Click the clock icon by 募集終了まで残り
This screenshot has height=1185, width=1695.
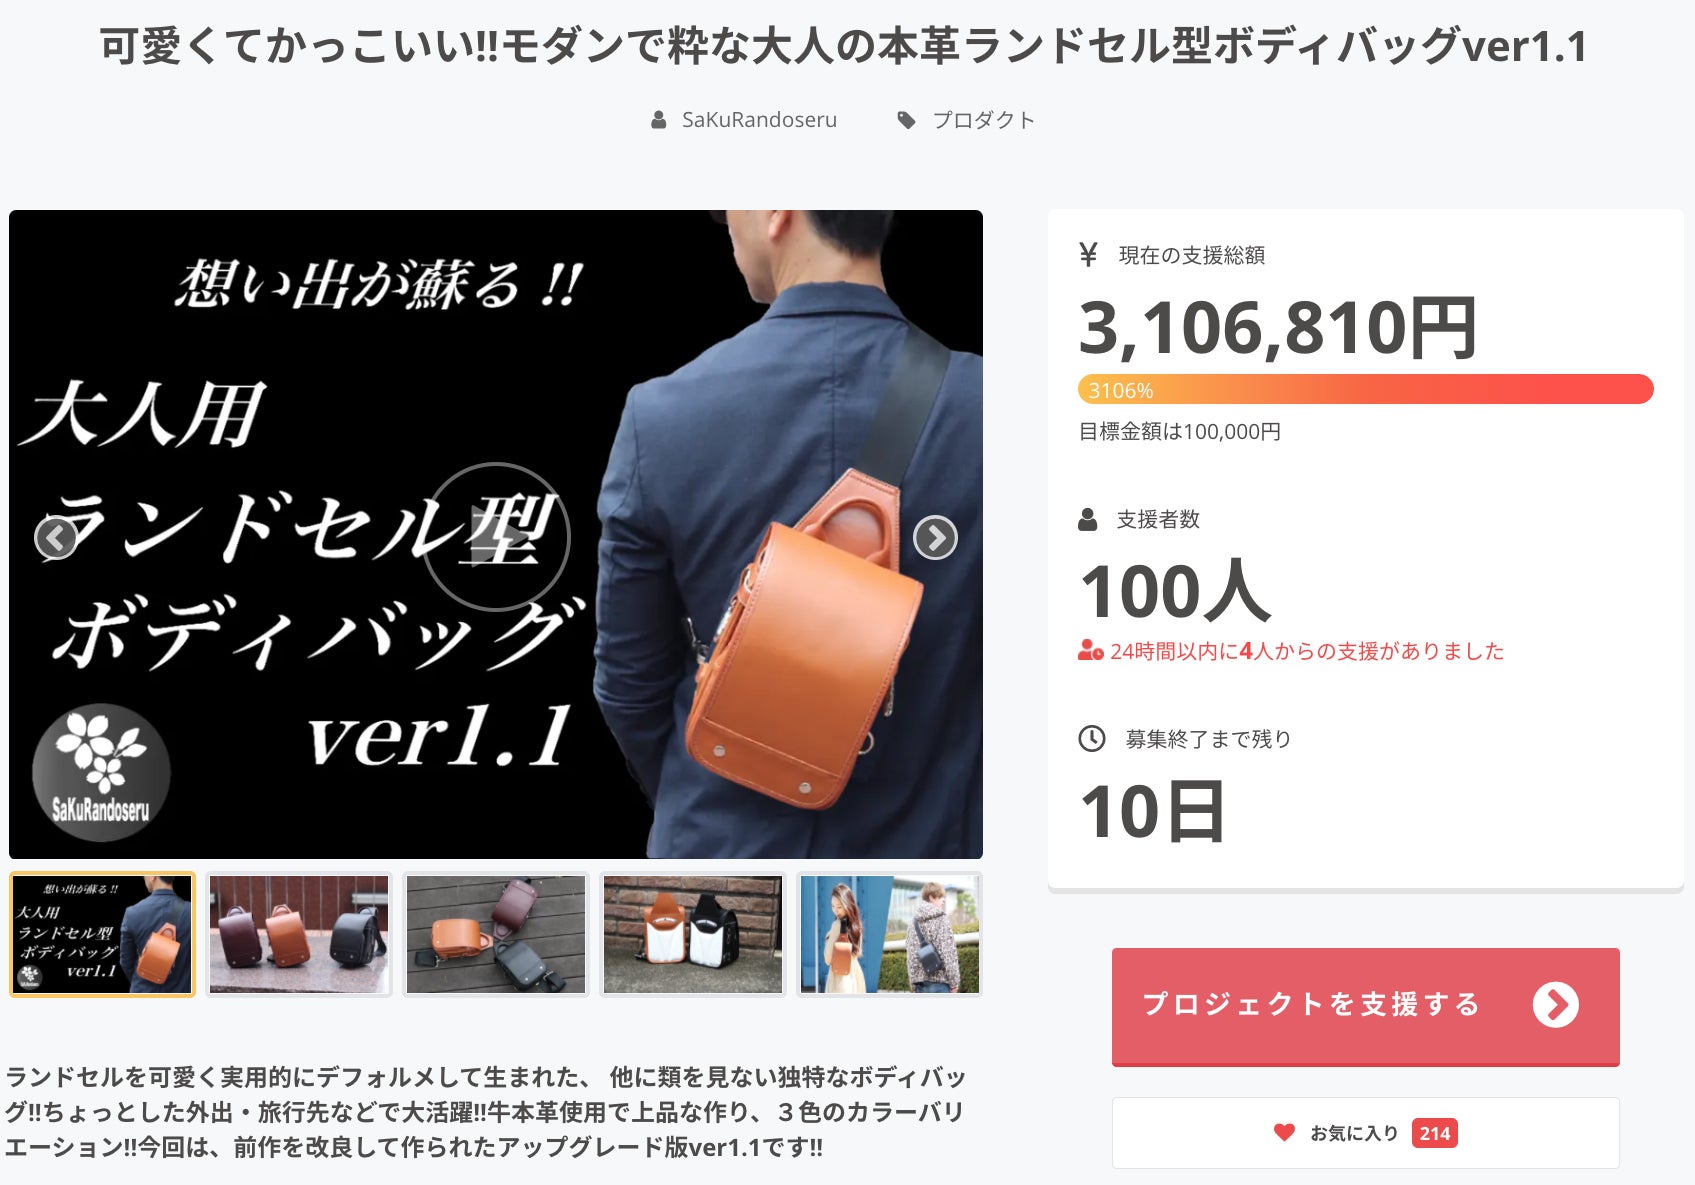tap(1092, 739)
